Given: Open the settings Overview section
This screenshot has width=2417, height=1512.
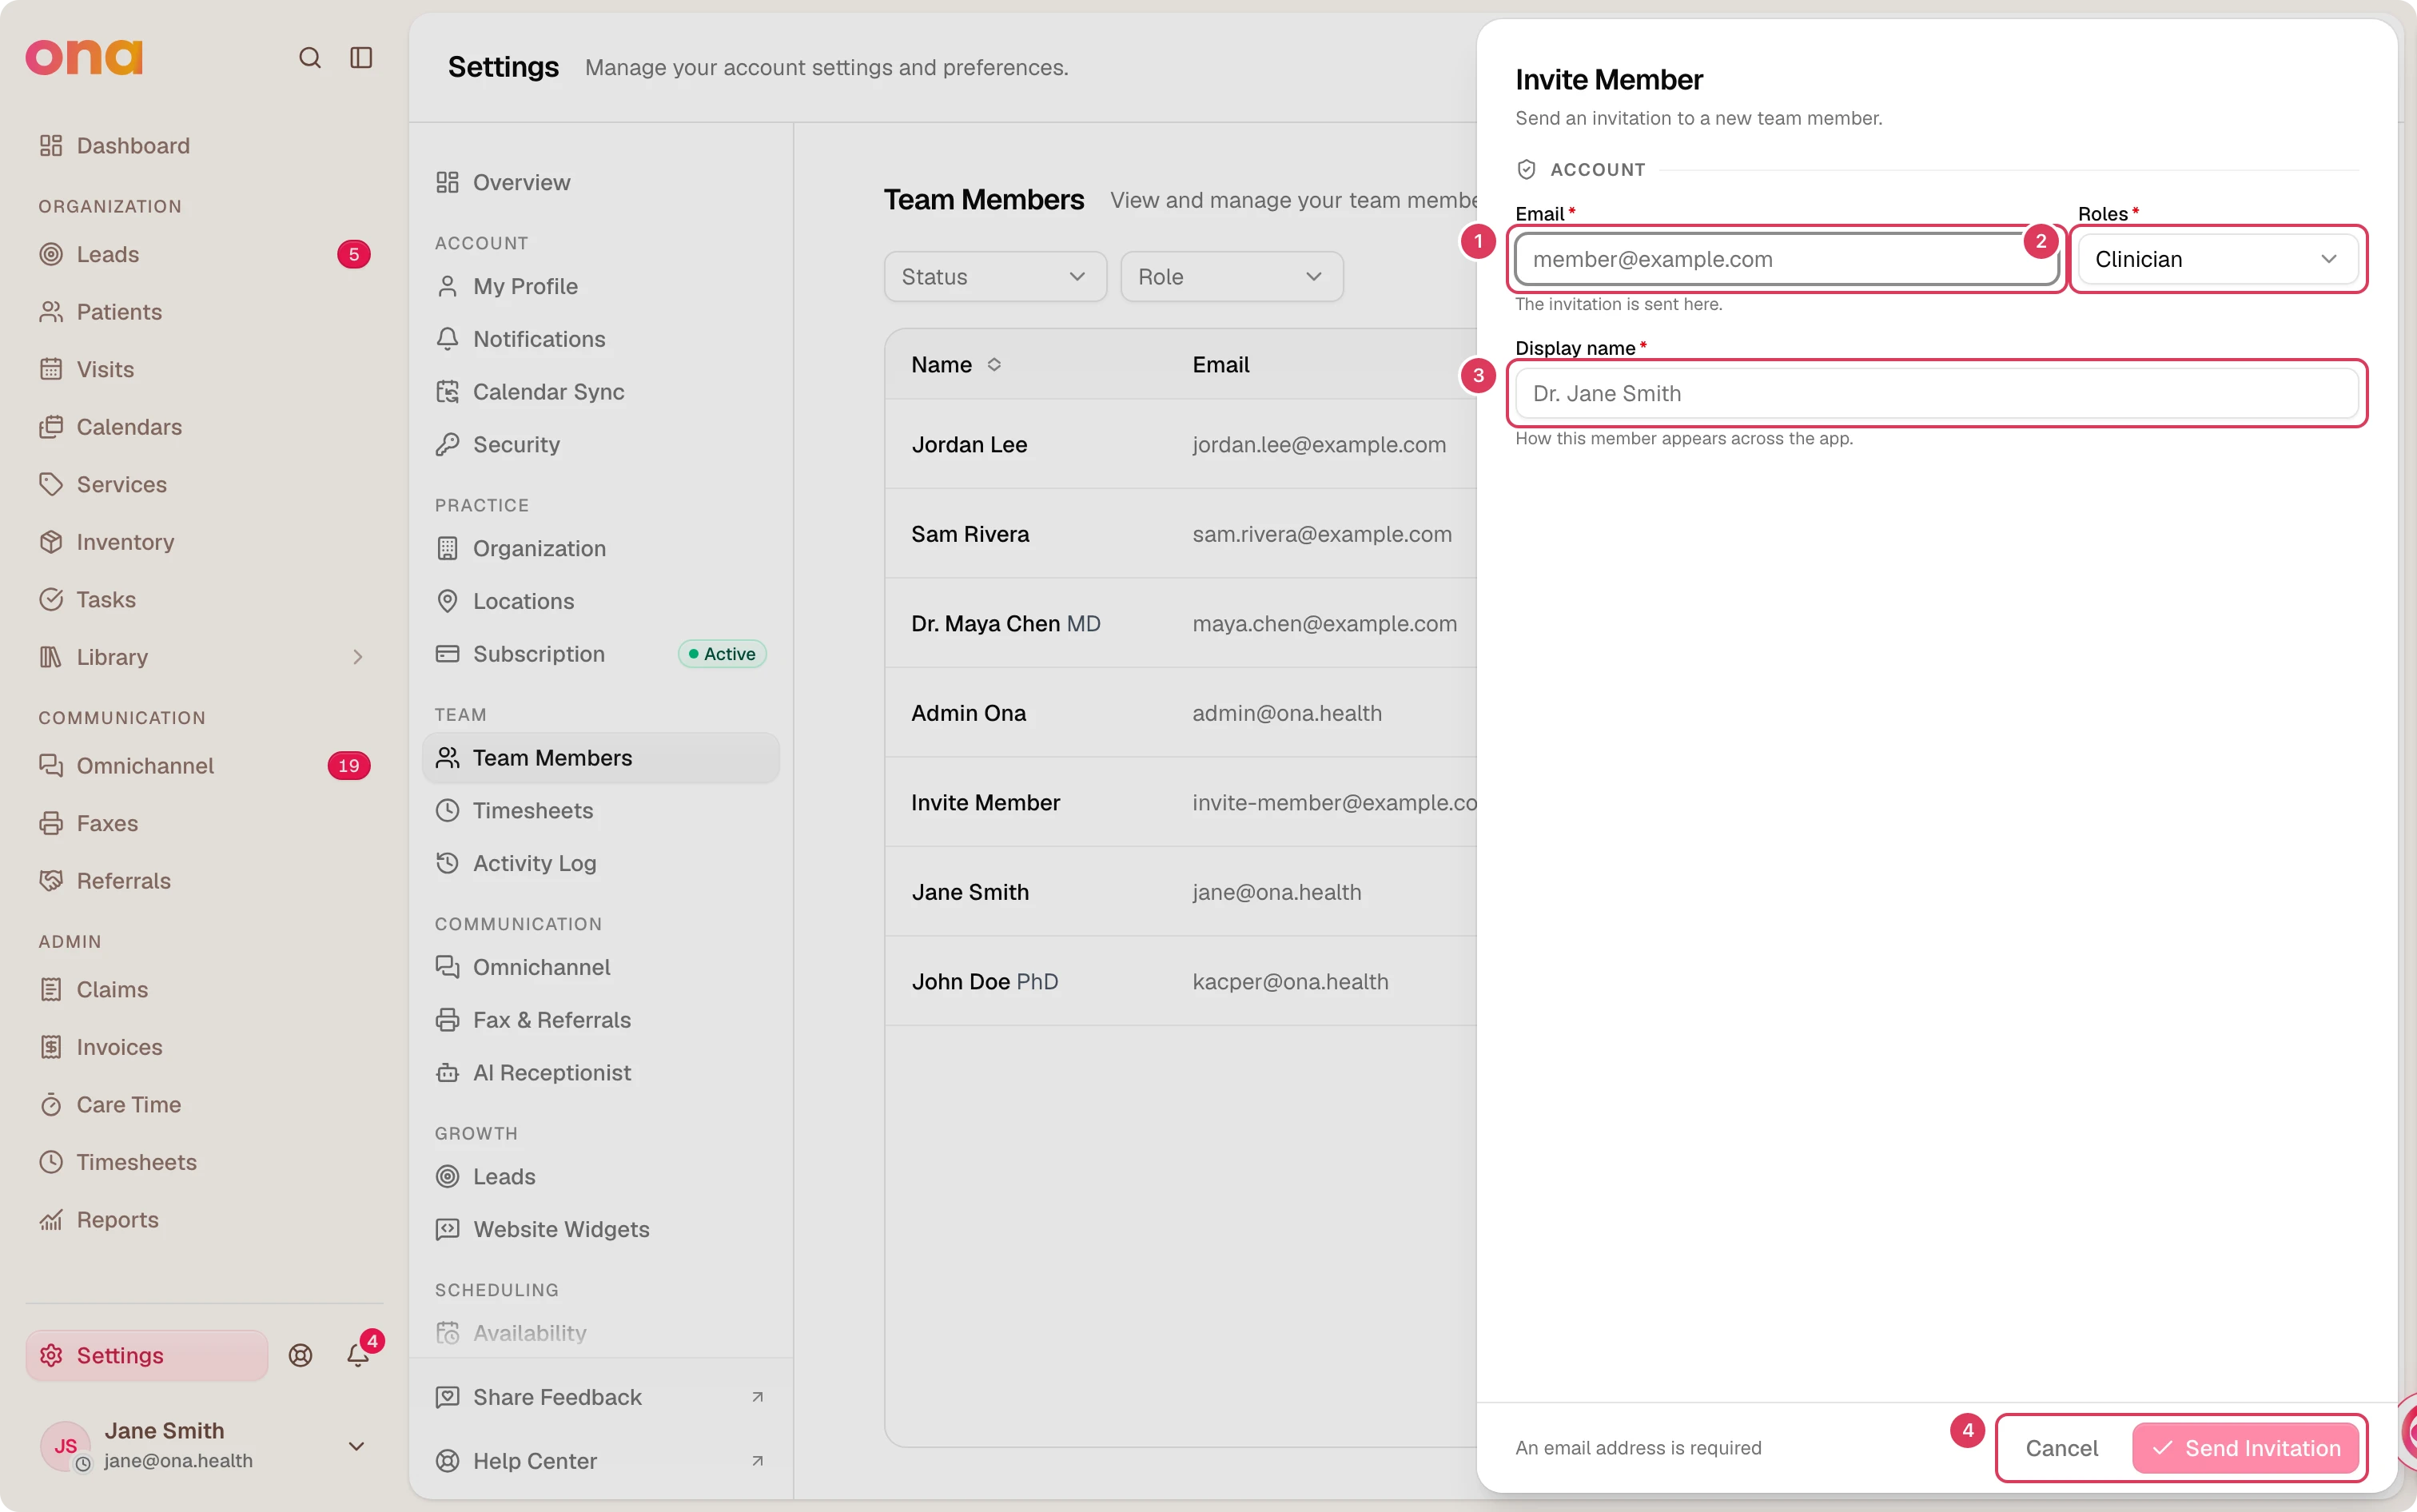Looking at the screenshot, I should pyautogui.click(x=601, y=182).
